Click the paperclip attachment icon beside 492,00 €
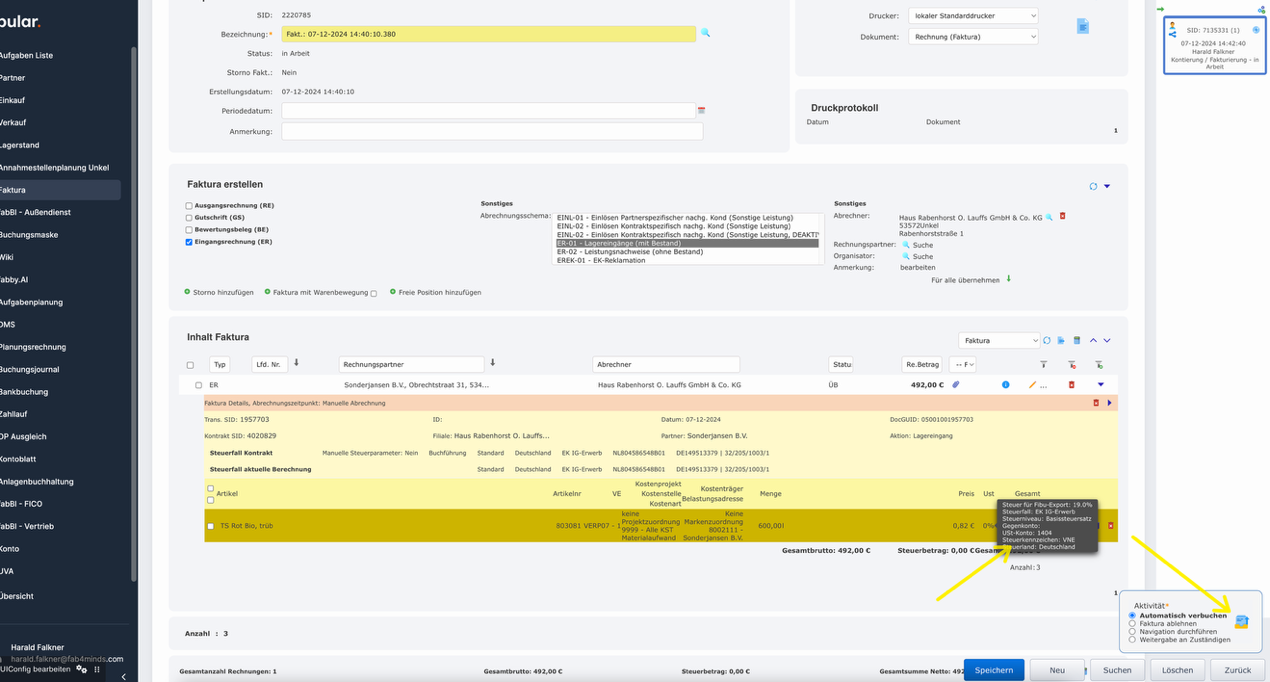Viewport: 1270px width, 682px height. click(x=956, y=384)
